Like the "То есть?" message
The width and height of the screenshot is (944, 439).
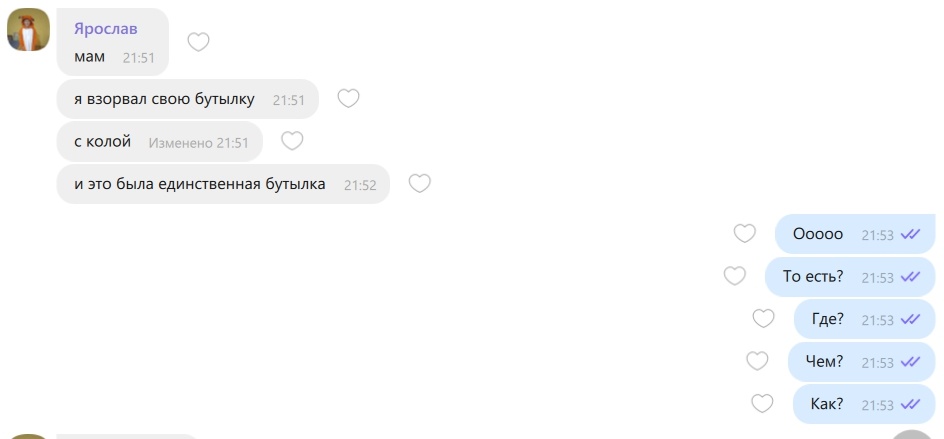click(x=734, y=276)
